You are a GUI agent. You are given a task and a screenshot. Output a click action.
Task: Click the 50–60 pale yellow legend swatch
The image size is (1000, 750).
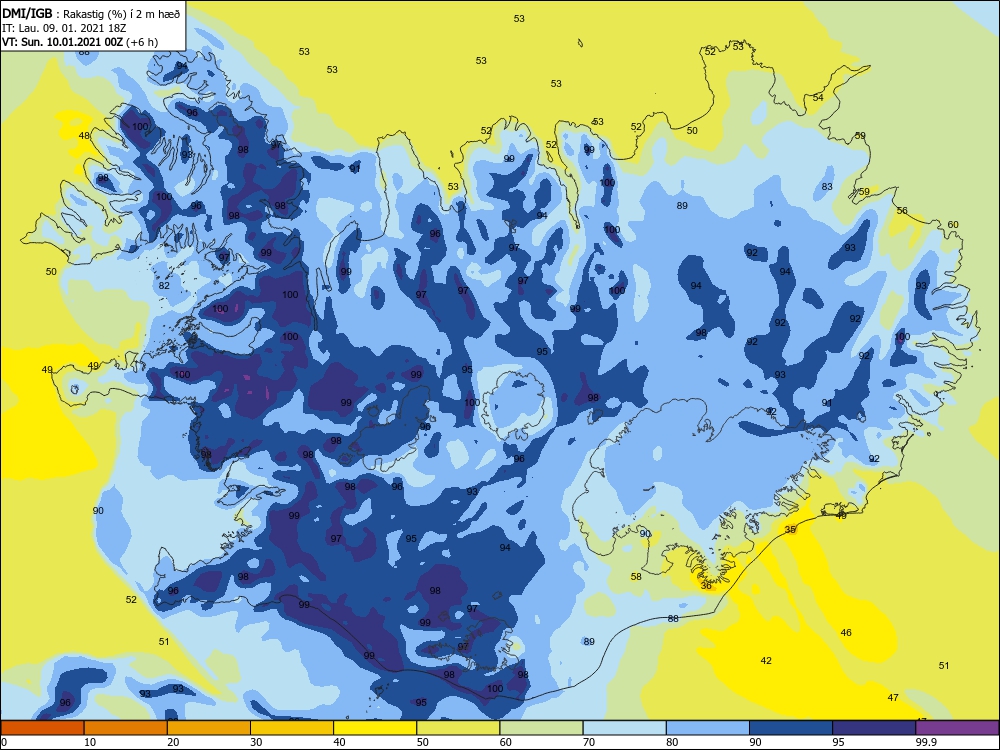point(458,728)
